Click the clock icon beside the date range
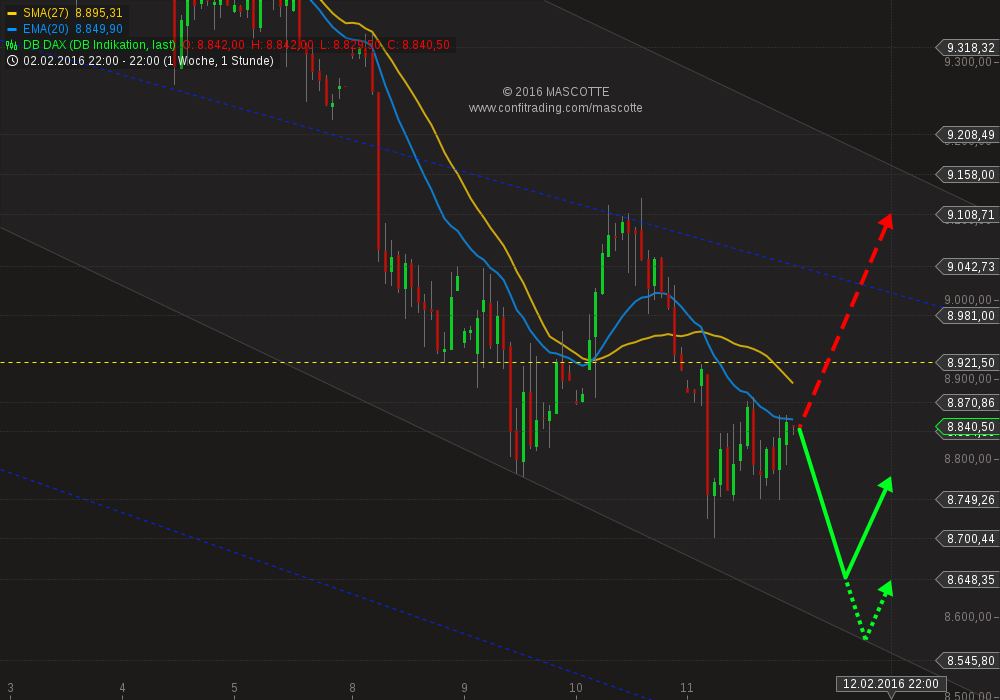Viewport: 1000px width, 700px height. [x=12, y=61]
